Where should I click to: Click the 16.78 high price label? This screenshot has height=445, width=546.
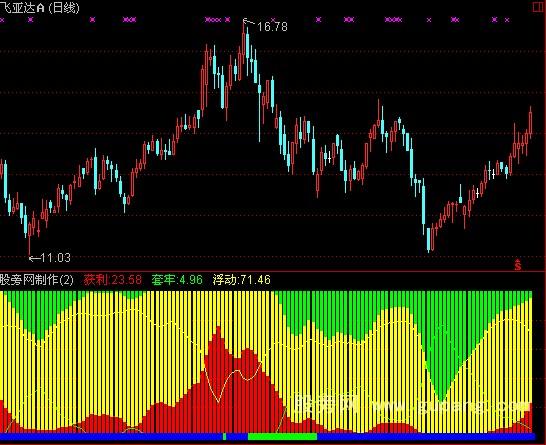click(272, 26)
